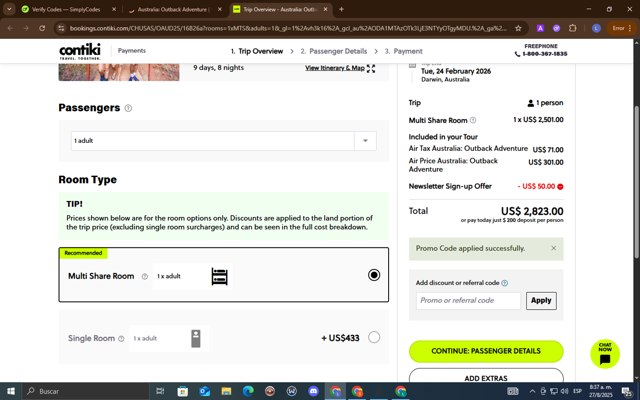This screenshot has width=640, height=400.
Task: Open Microsoft Edge from the taskbar
Action: click(248, 391)
